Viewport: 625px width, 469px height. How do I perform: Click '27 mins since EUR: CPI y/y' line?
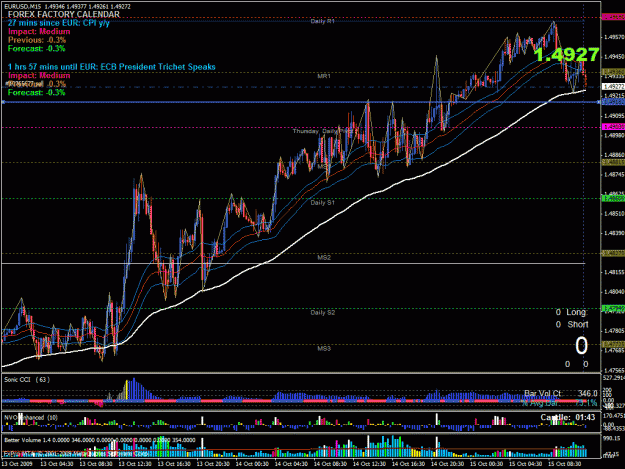(59, 23)
